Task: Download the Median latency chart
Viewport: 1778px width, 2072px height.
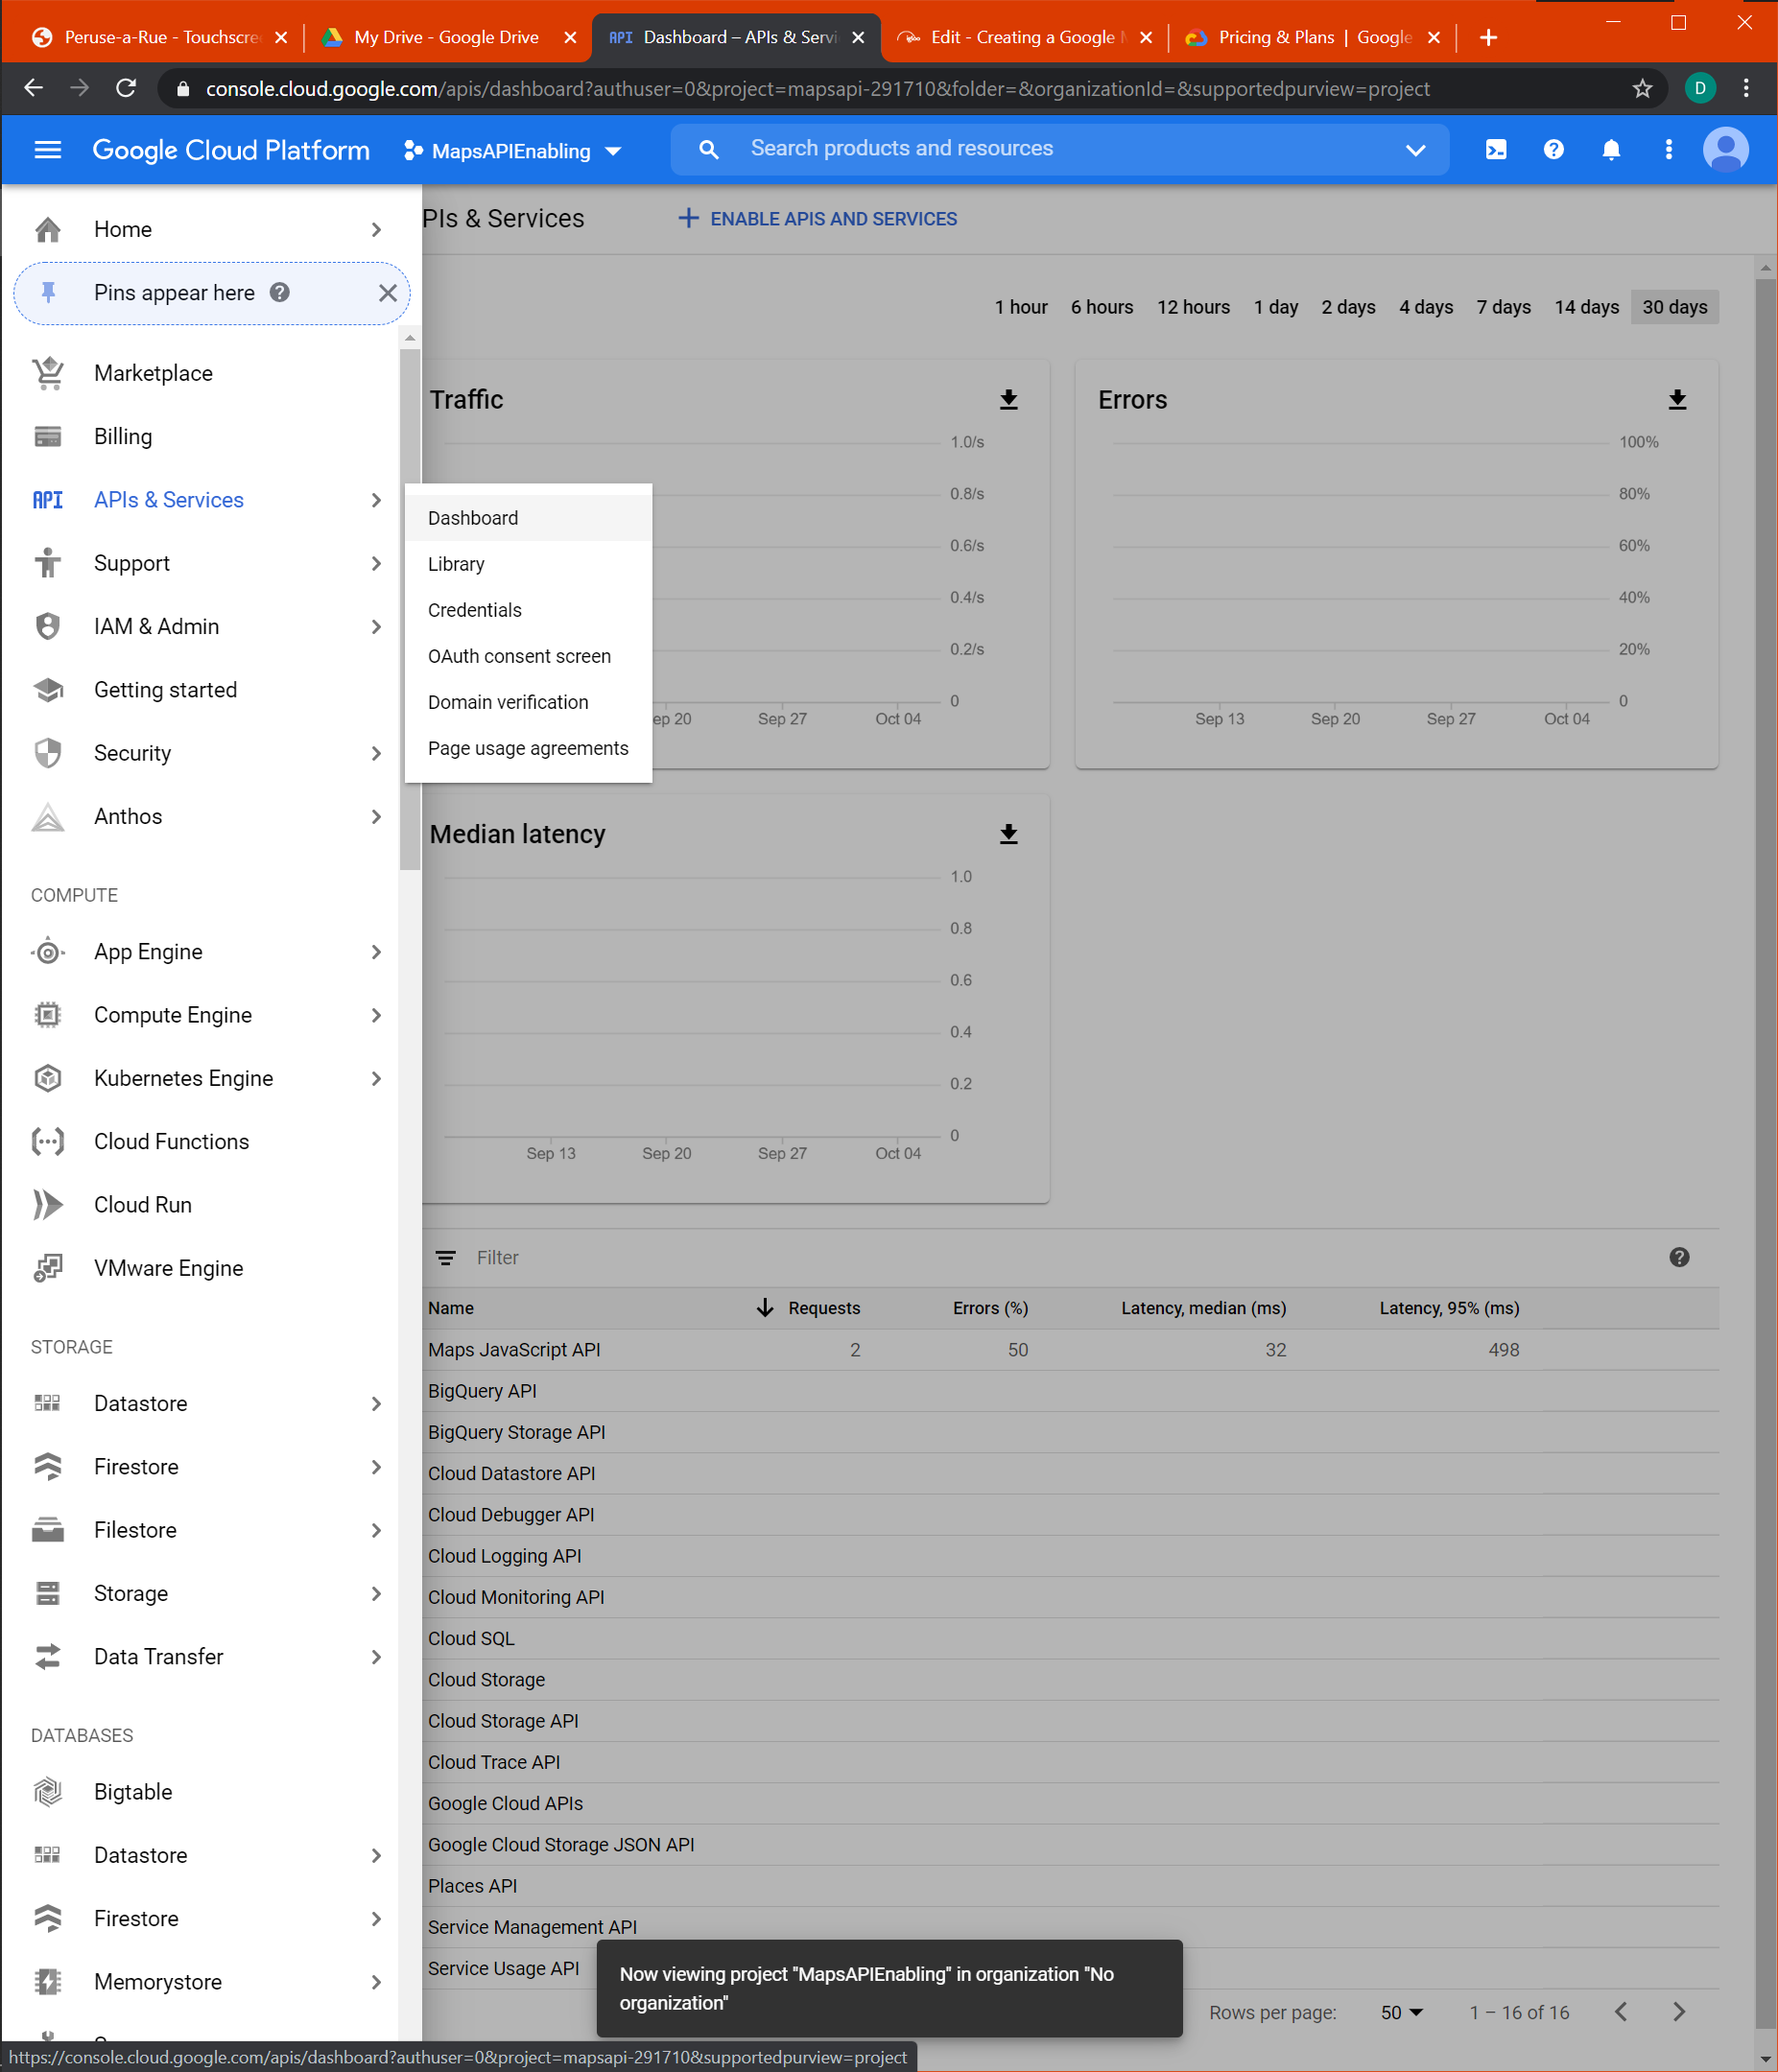Action: [1008, 834]
